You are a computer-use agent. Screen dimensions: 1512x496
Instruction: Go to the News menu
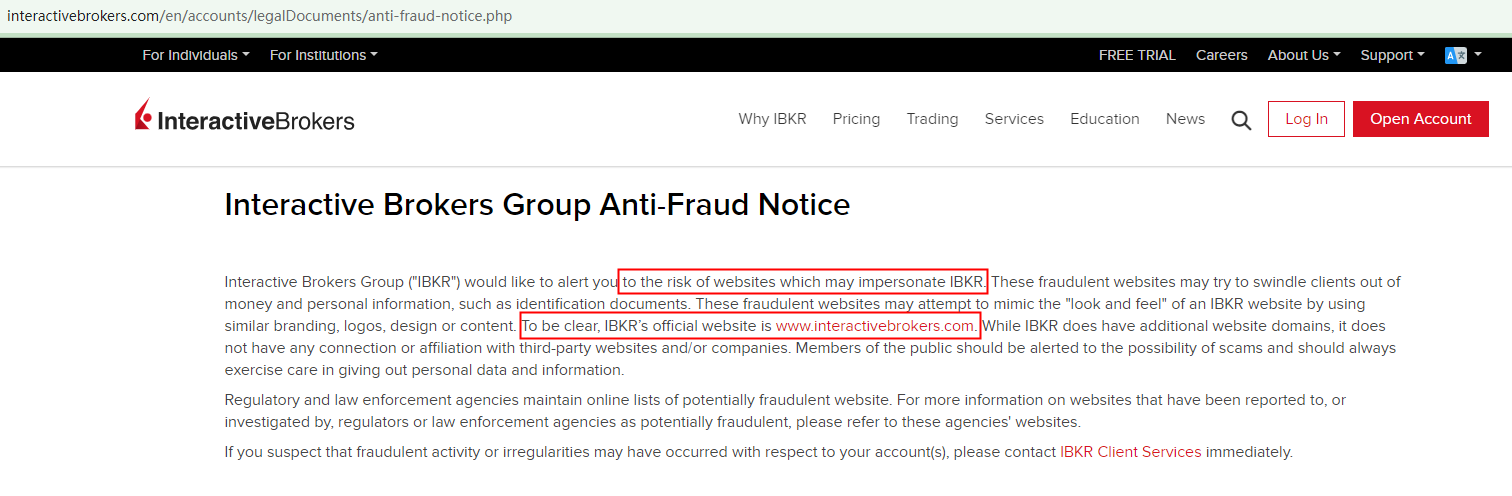coord(1185,119)
